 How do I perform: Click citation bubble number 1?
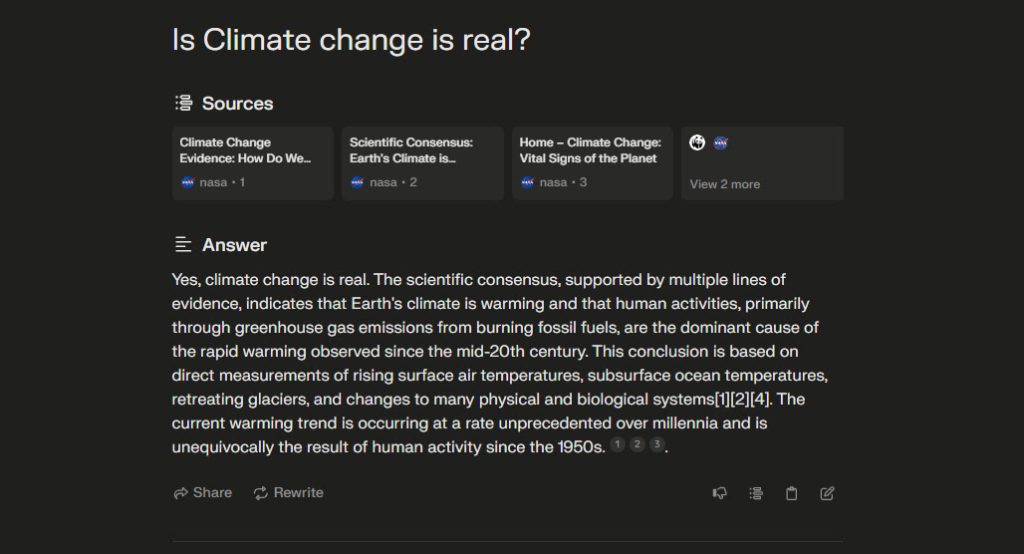tap(618, 445)
